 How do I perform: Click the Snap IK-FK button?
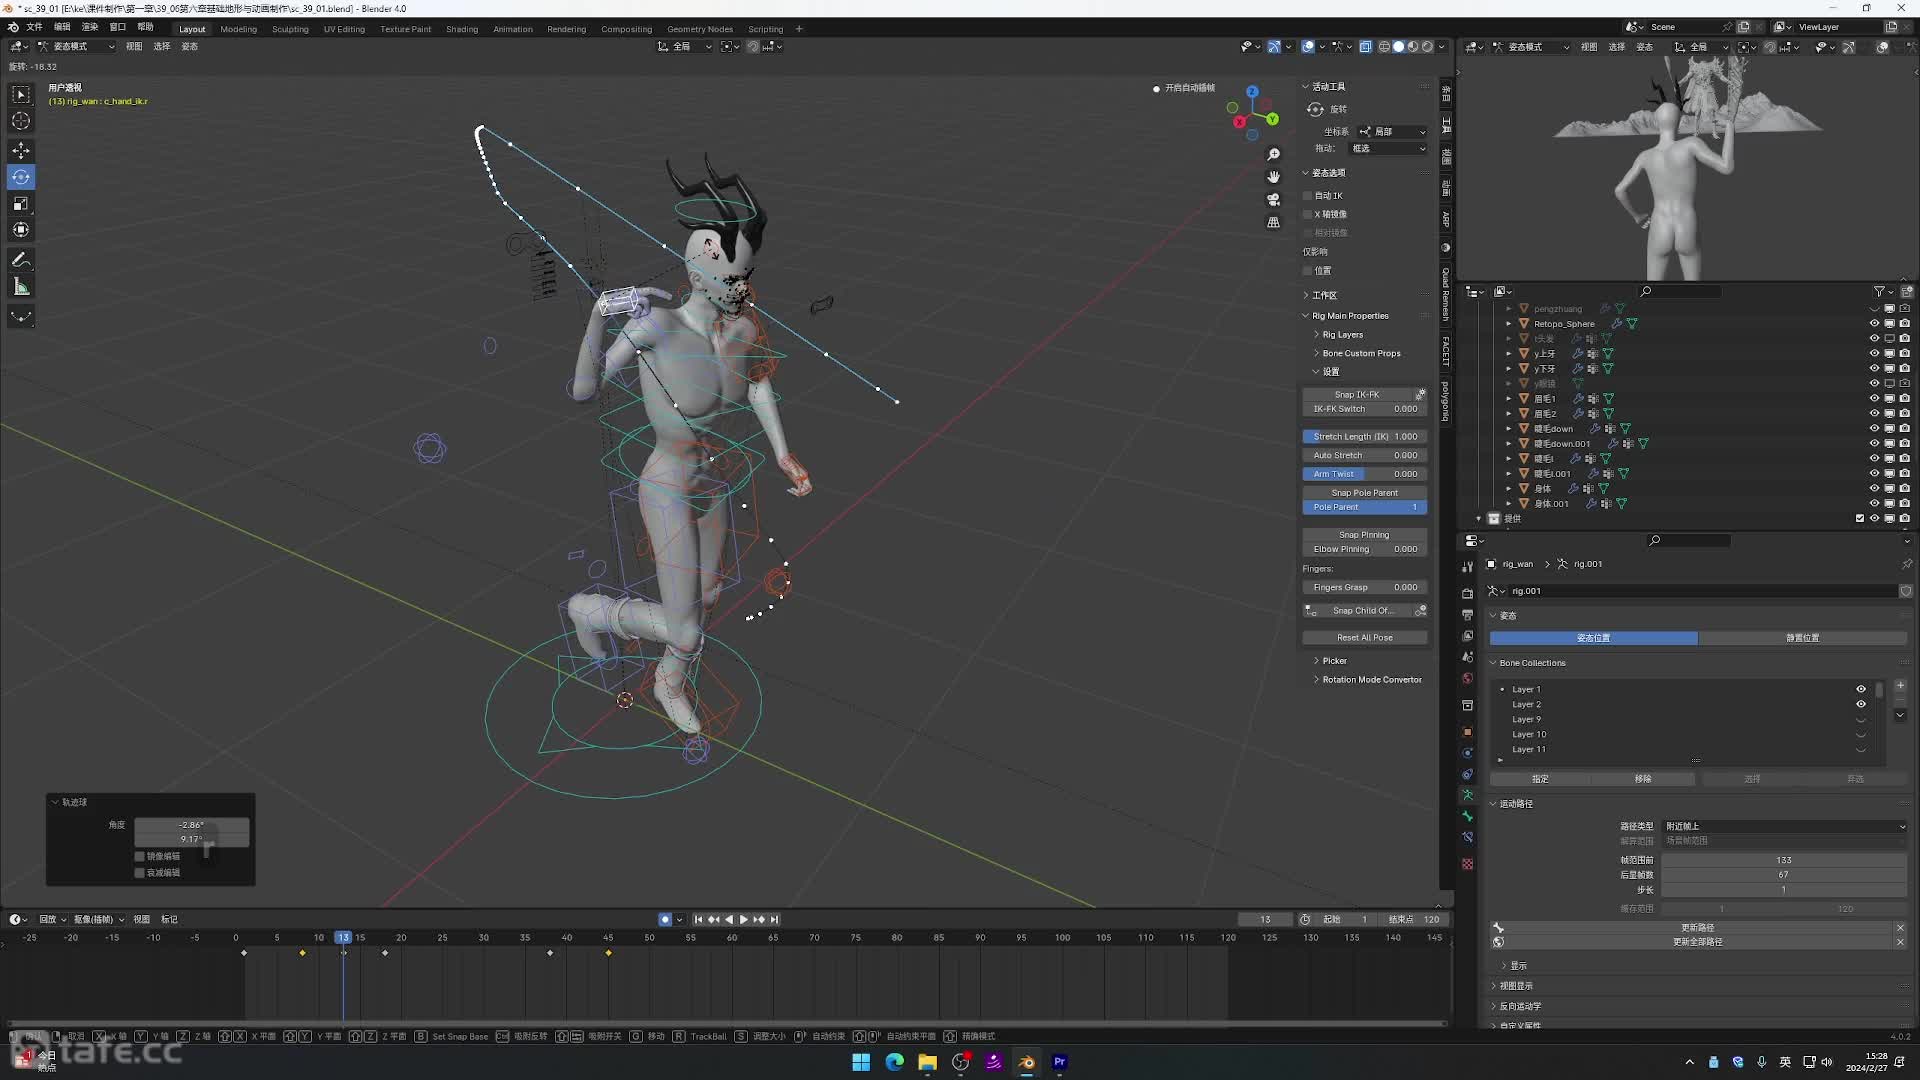(x=1357, y=395)
